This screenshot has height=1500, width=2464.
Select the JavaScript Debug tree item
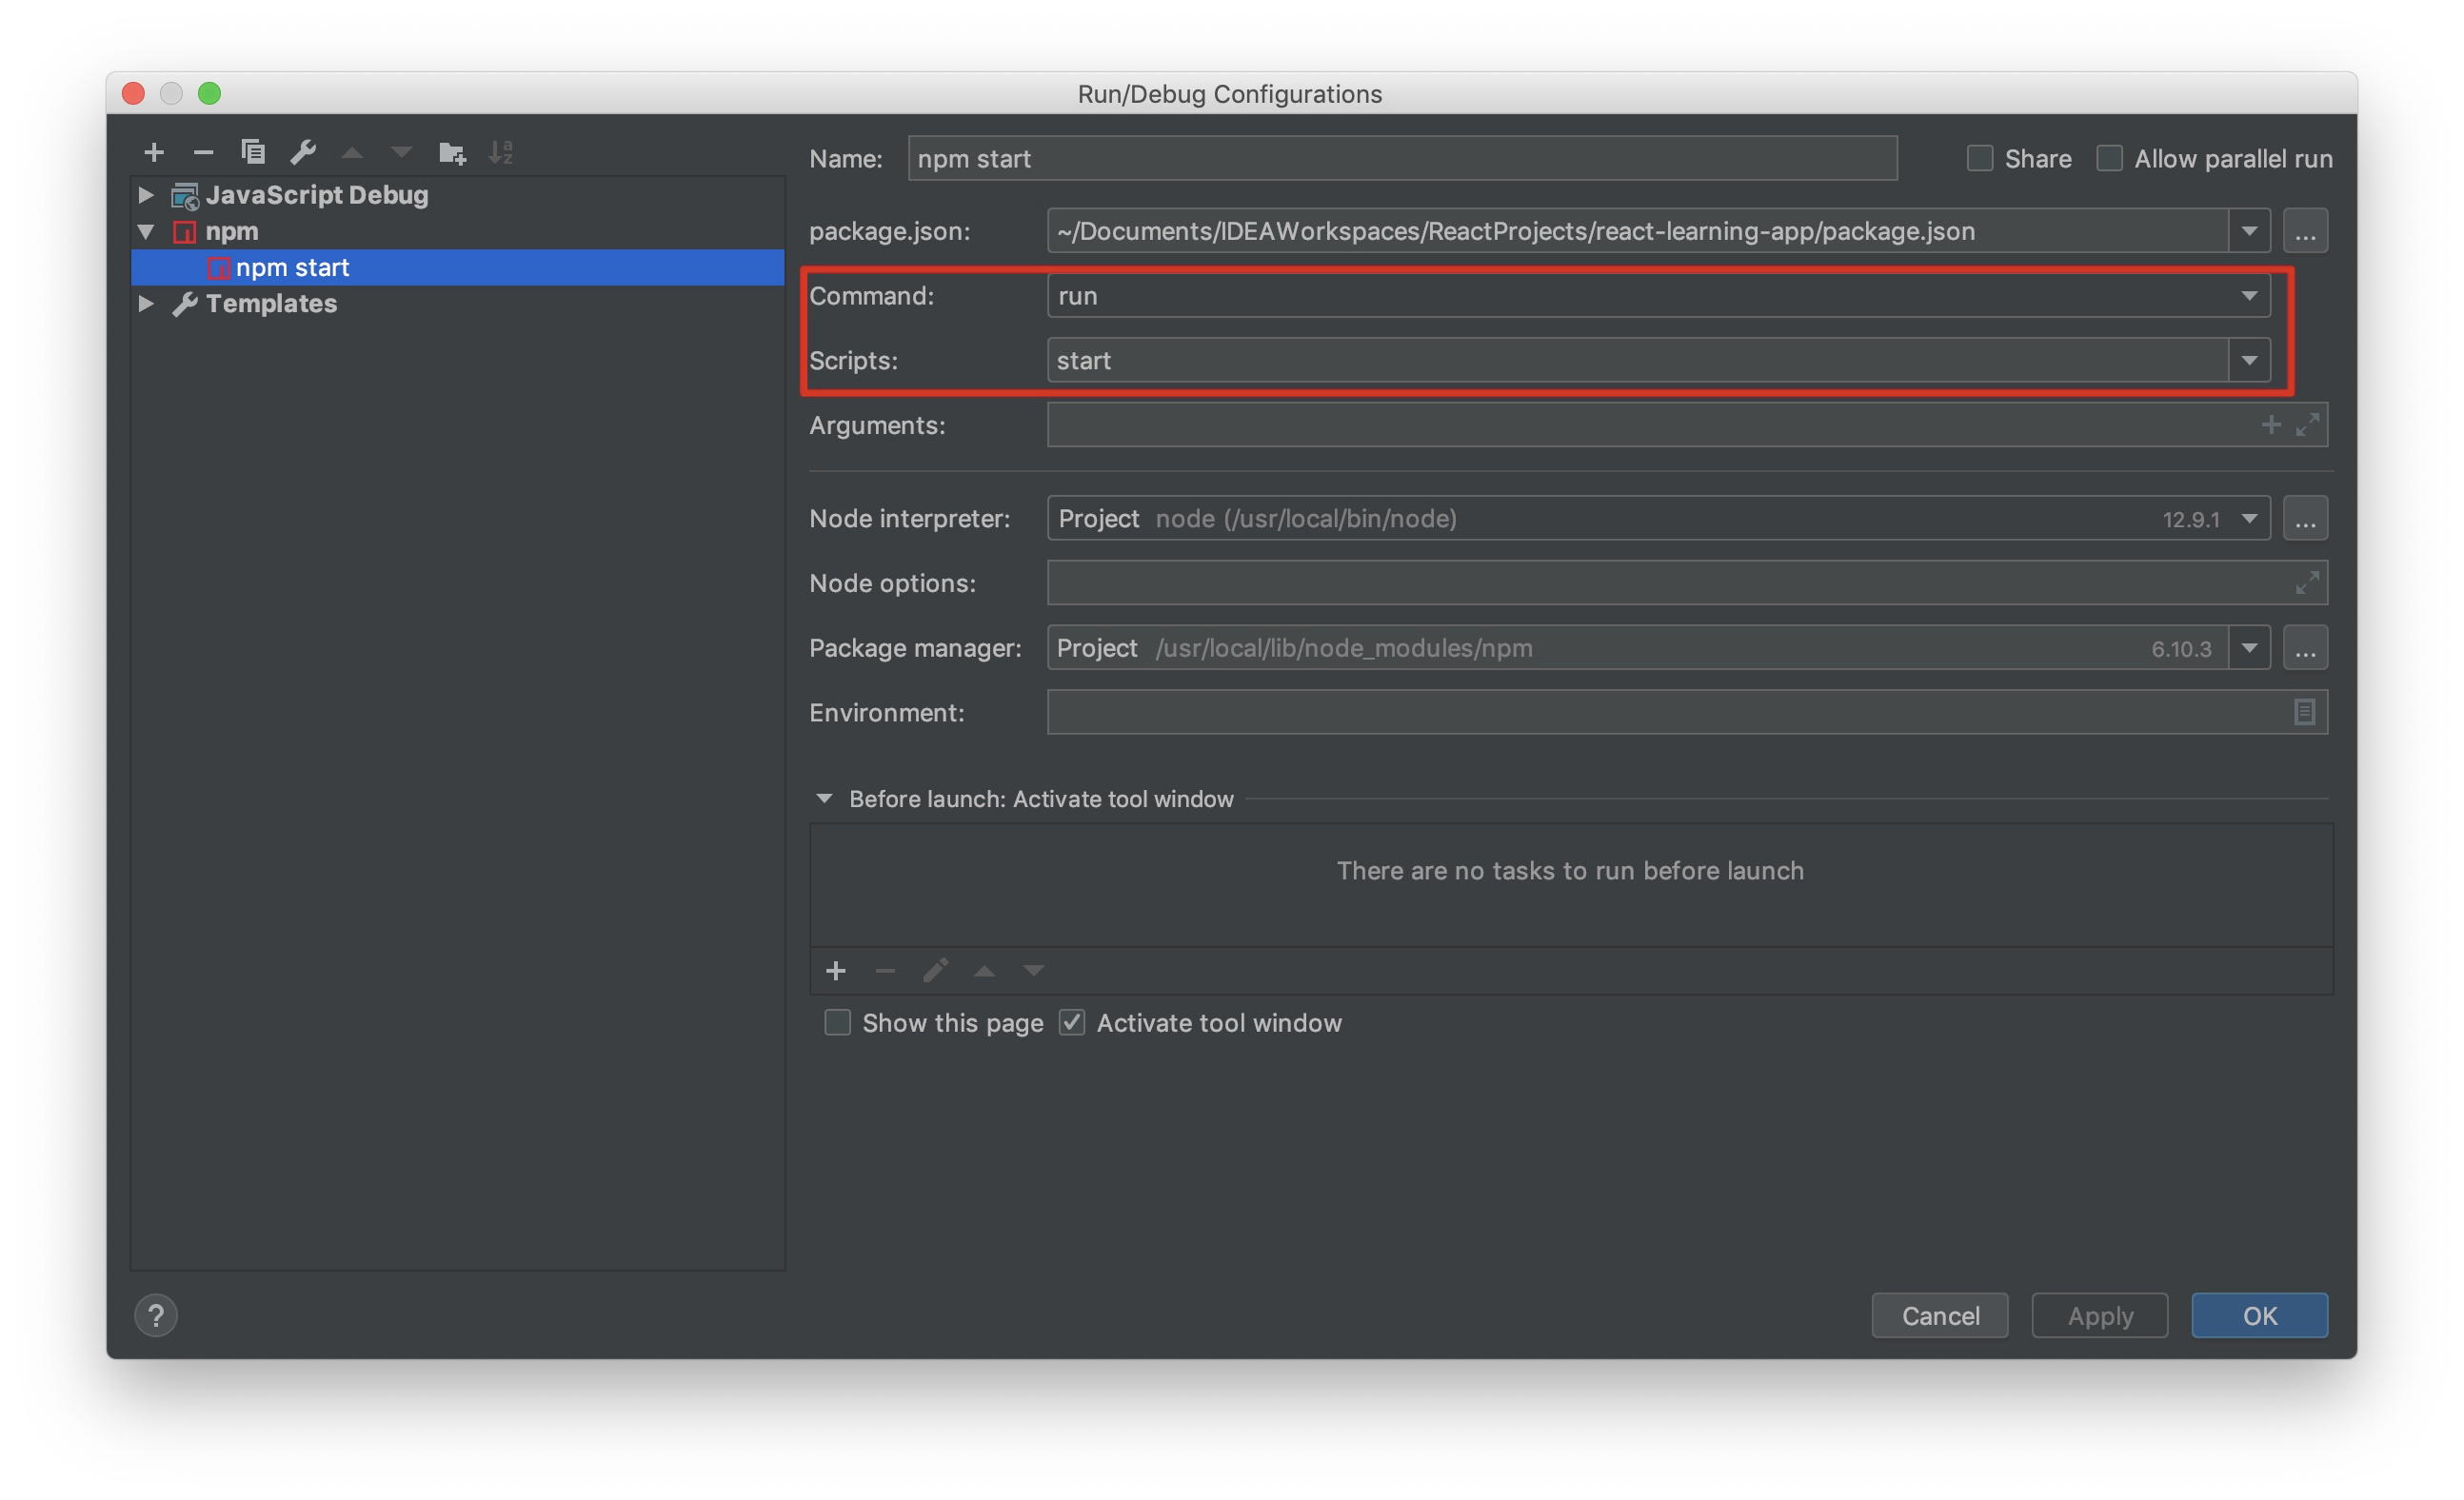316,195
